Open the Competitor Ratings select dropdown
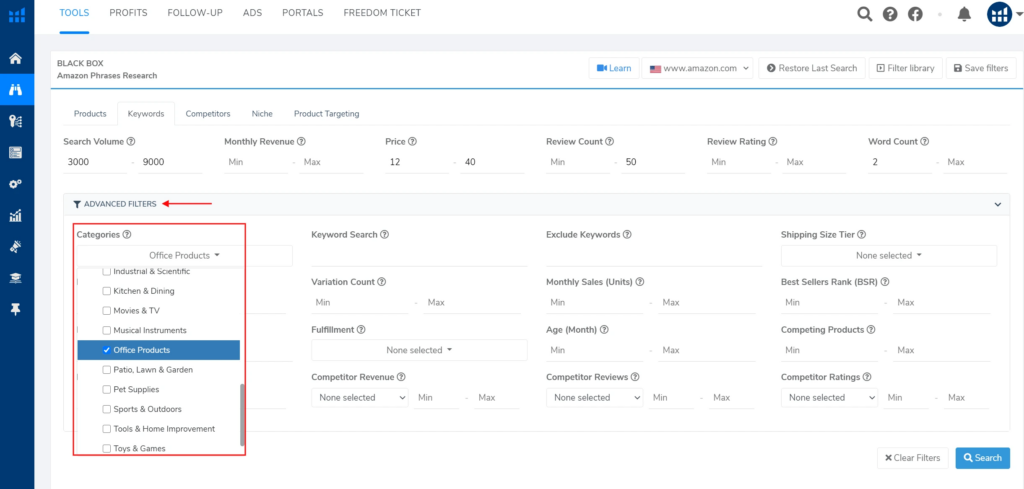 click(x=829, y=397)
